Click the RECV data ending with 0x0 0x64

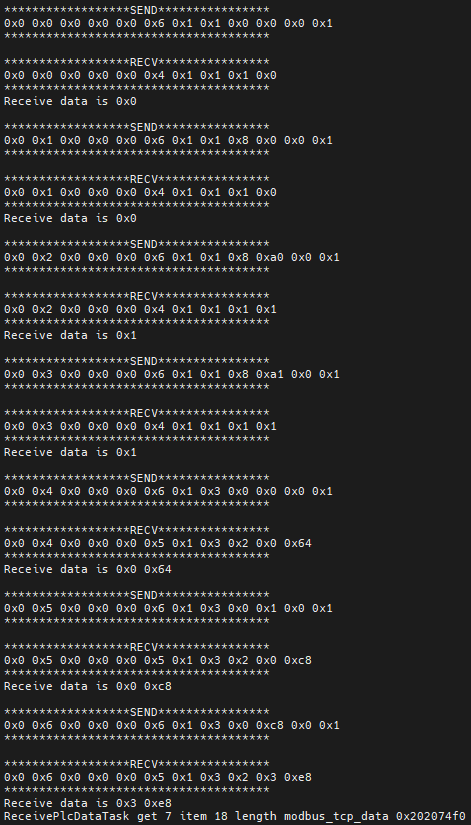pyautogui.click(x=158, y=543)
